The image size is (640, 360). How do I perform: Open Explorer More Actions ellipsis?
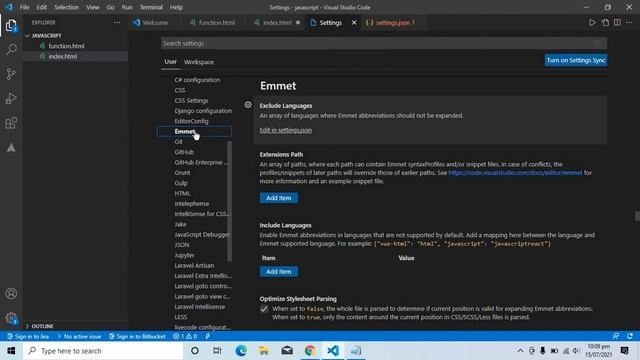[117, 22]
